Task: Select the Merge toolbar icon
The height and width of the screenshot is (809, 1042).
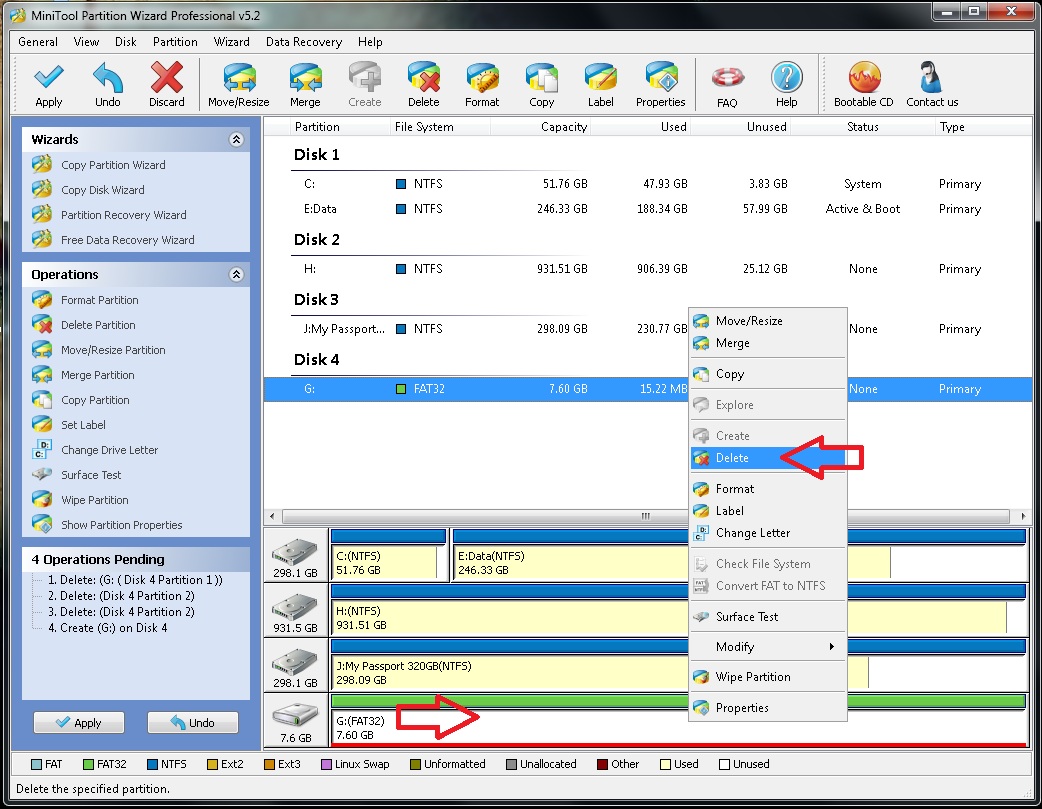Action: tap(305, 84)
